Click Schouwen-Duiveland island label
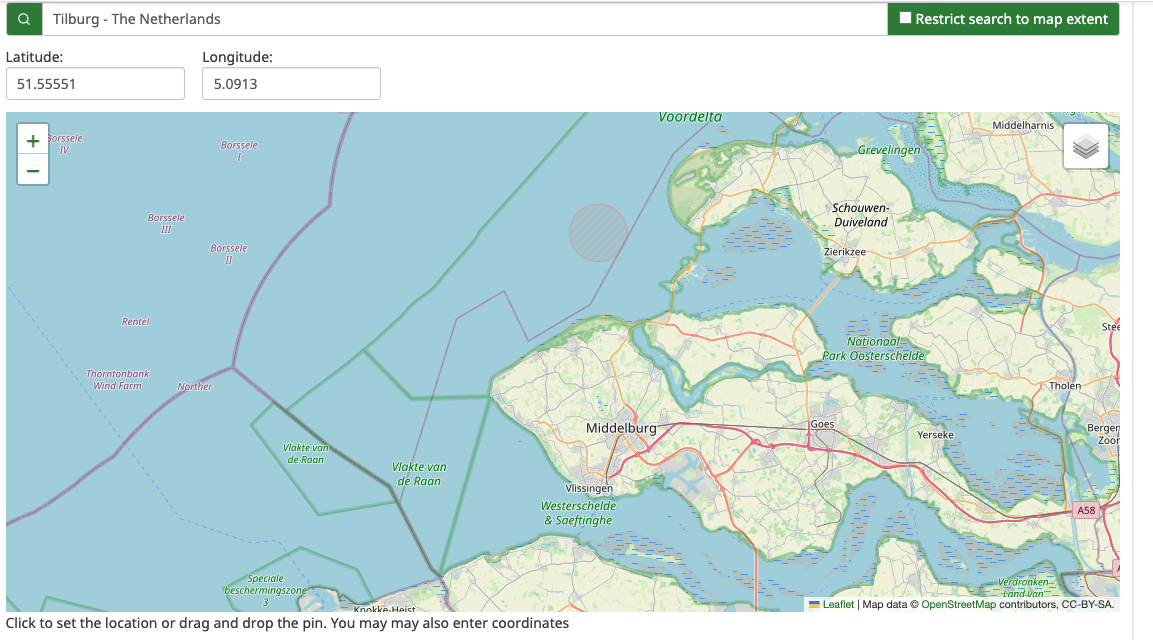The height and width of the screenshot is (640, 1153). (860, 215)
